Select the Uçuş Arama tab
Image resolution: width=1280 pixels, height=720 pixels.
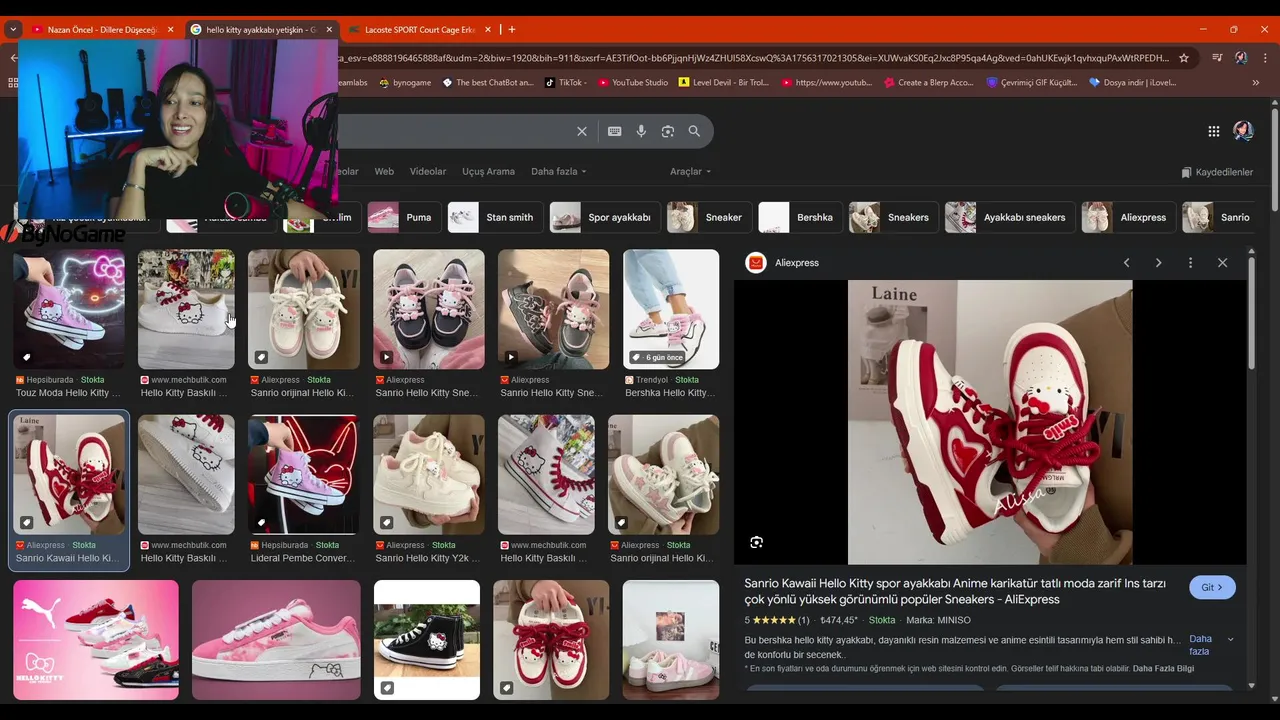[488, 172]
